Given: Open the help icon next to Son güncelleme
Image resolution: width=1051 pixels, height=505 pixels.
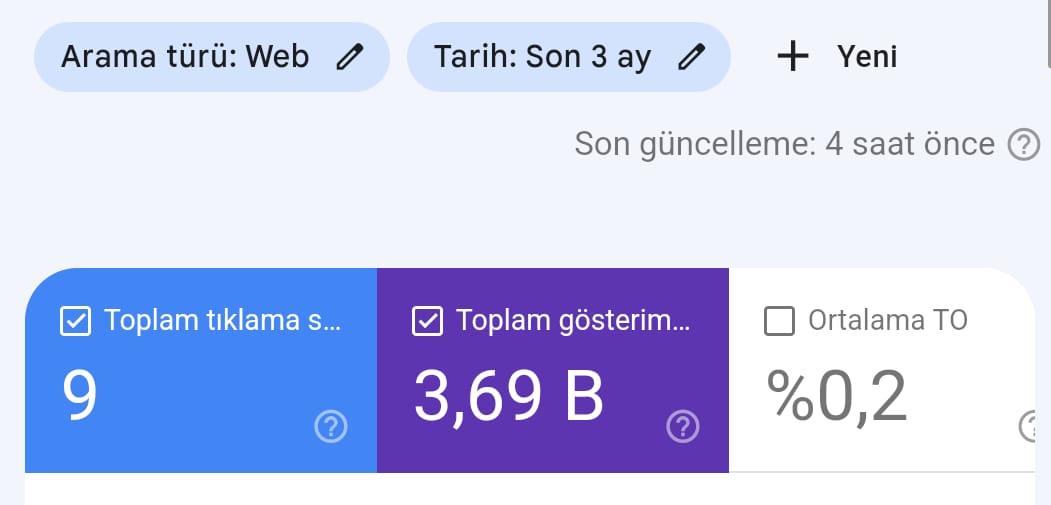Looking at the screenshot, I should pyautogui.click(x=1024, y=144).
